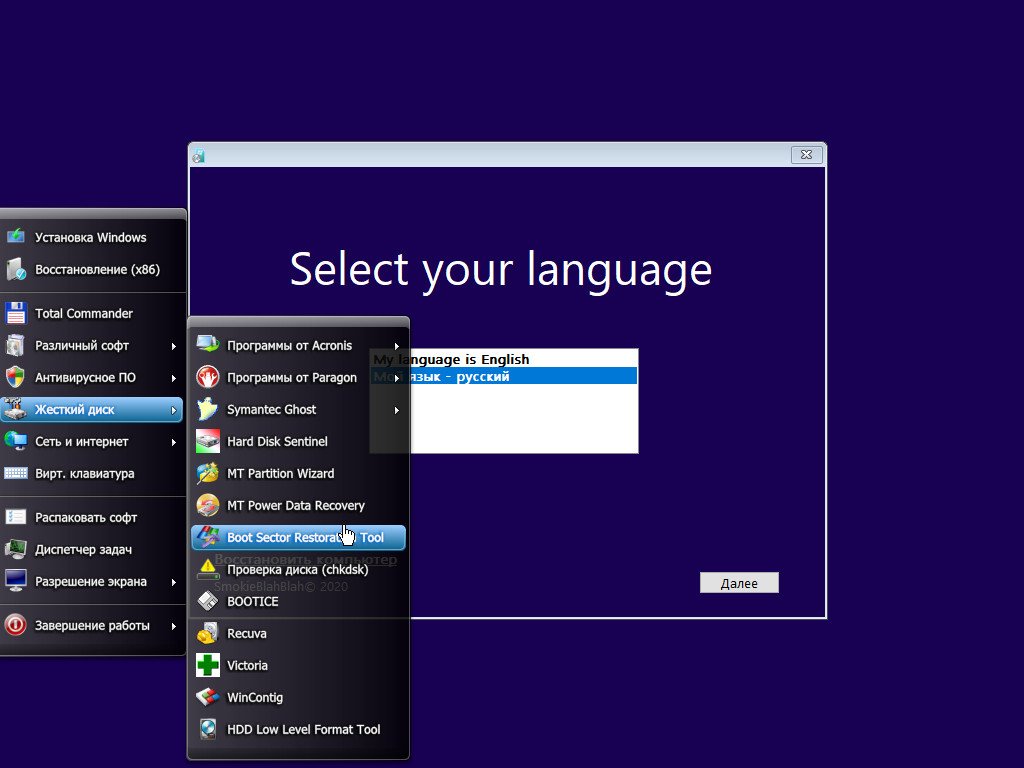This screenshot has height=768, width=1024.
Task: Choose the Recuva label
Action: pos(246,633)
